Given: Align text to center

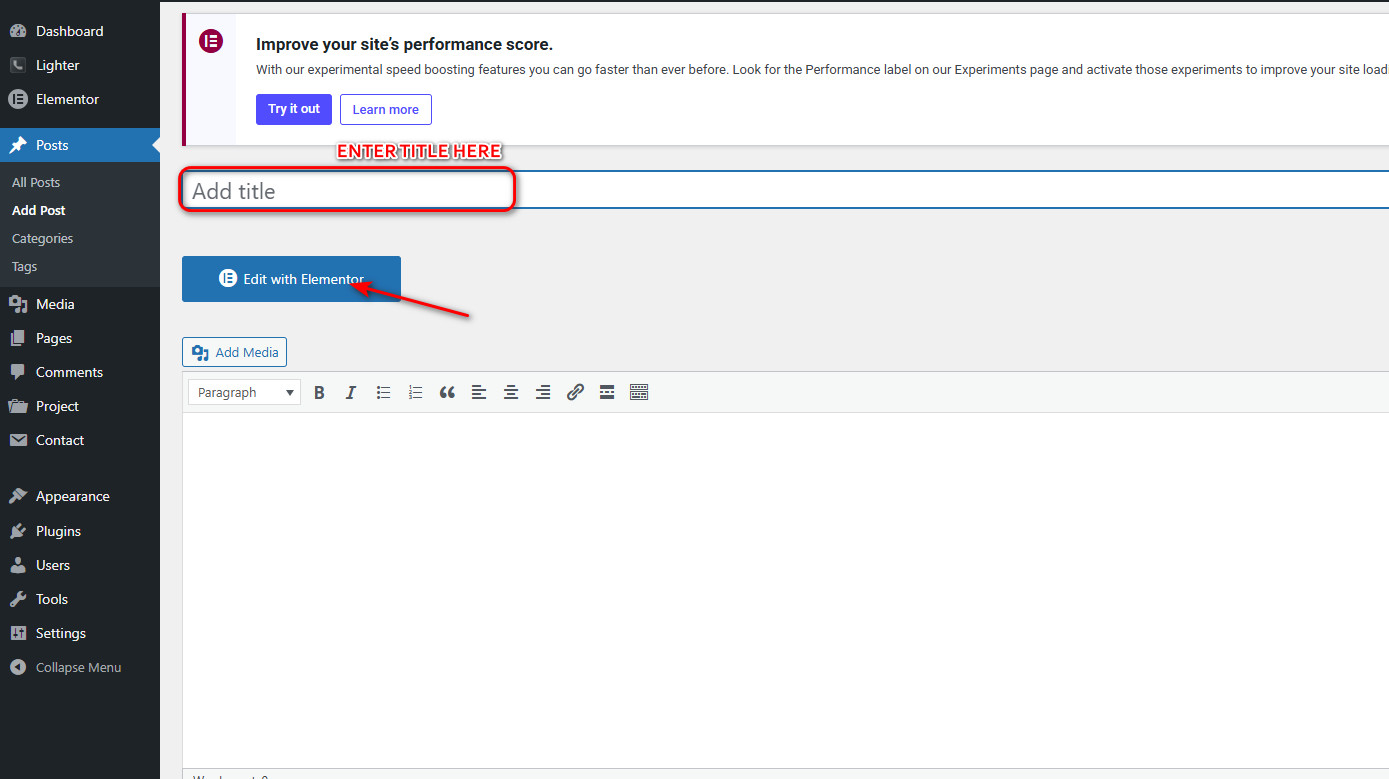Looking at the screenshot, I should click(511, 393).
